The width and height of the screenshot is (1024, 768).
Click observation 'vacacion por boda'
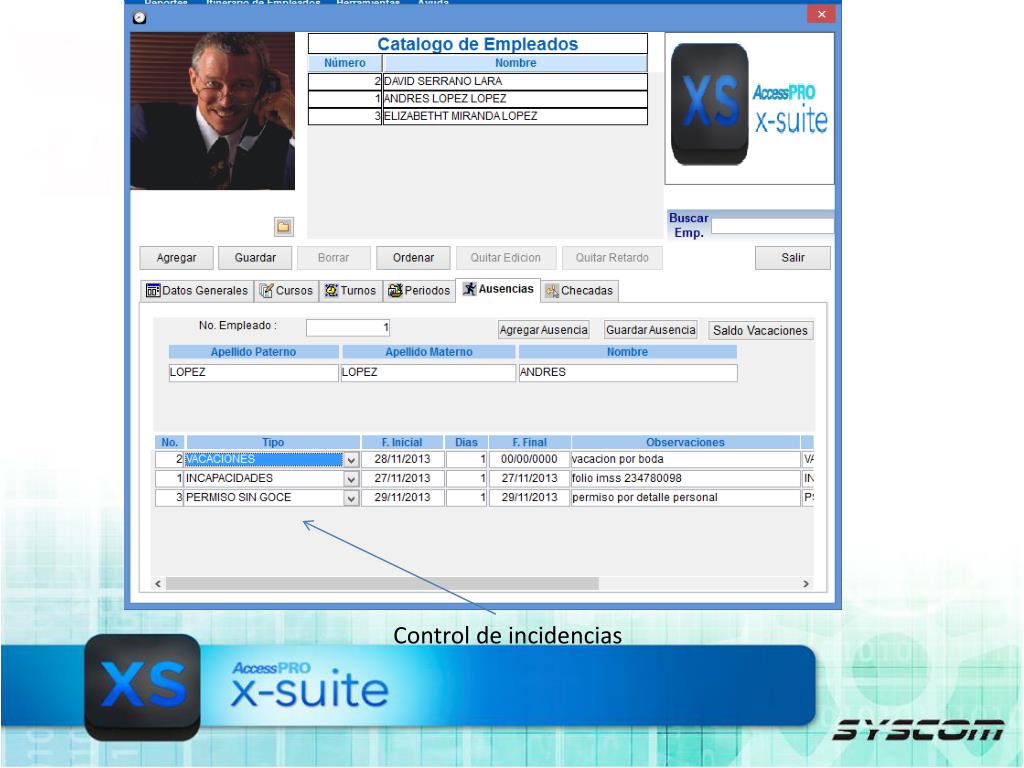pos(686,460)
